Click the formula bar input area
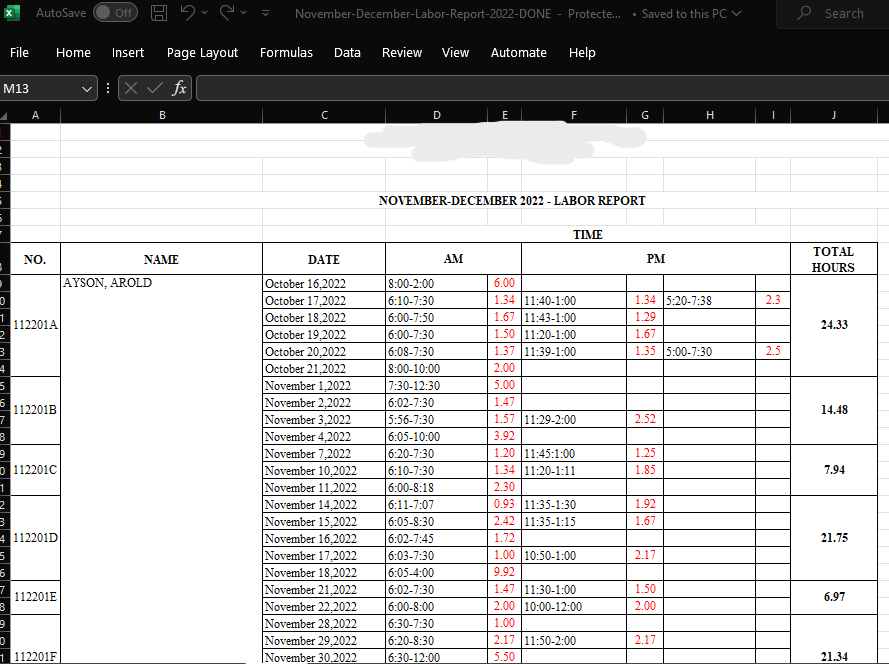Screen dimensions: 889x664 click(543, 88)
